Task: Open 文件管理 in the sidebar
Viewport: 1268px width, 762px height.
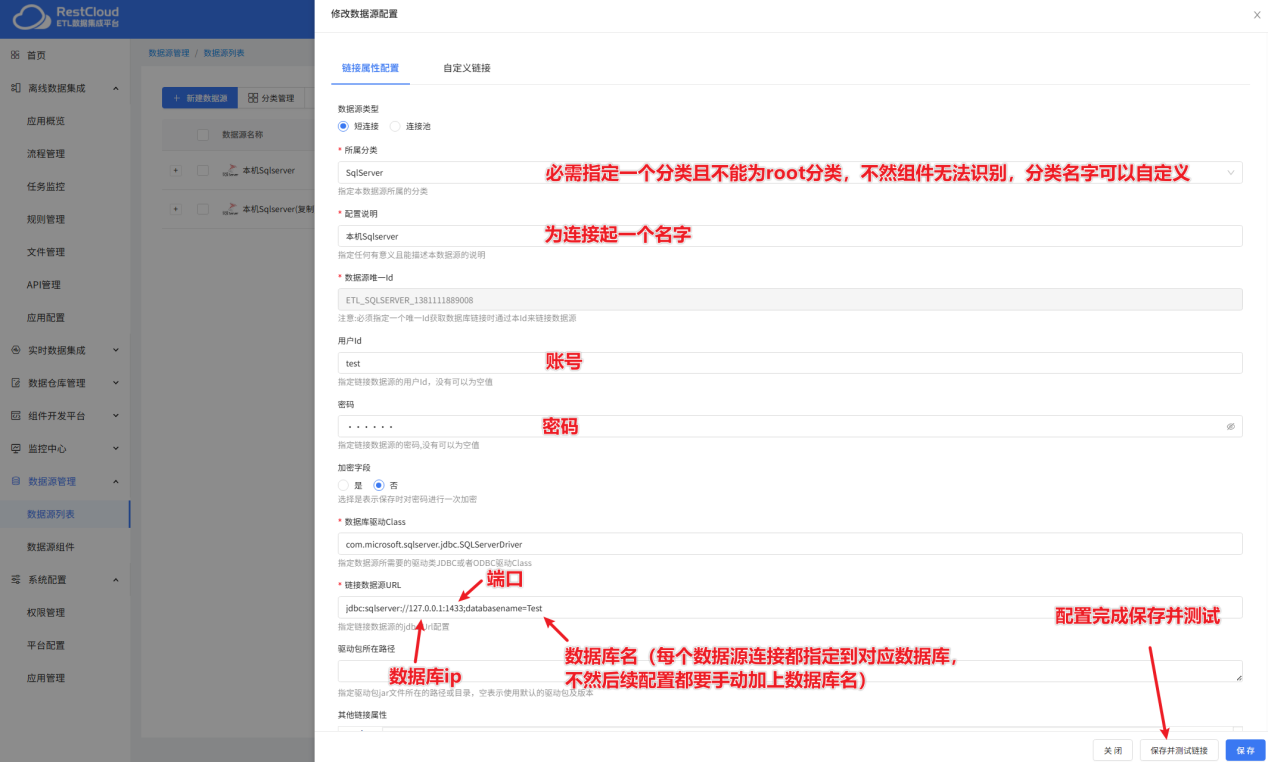Action: 46,252
